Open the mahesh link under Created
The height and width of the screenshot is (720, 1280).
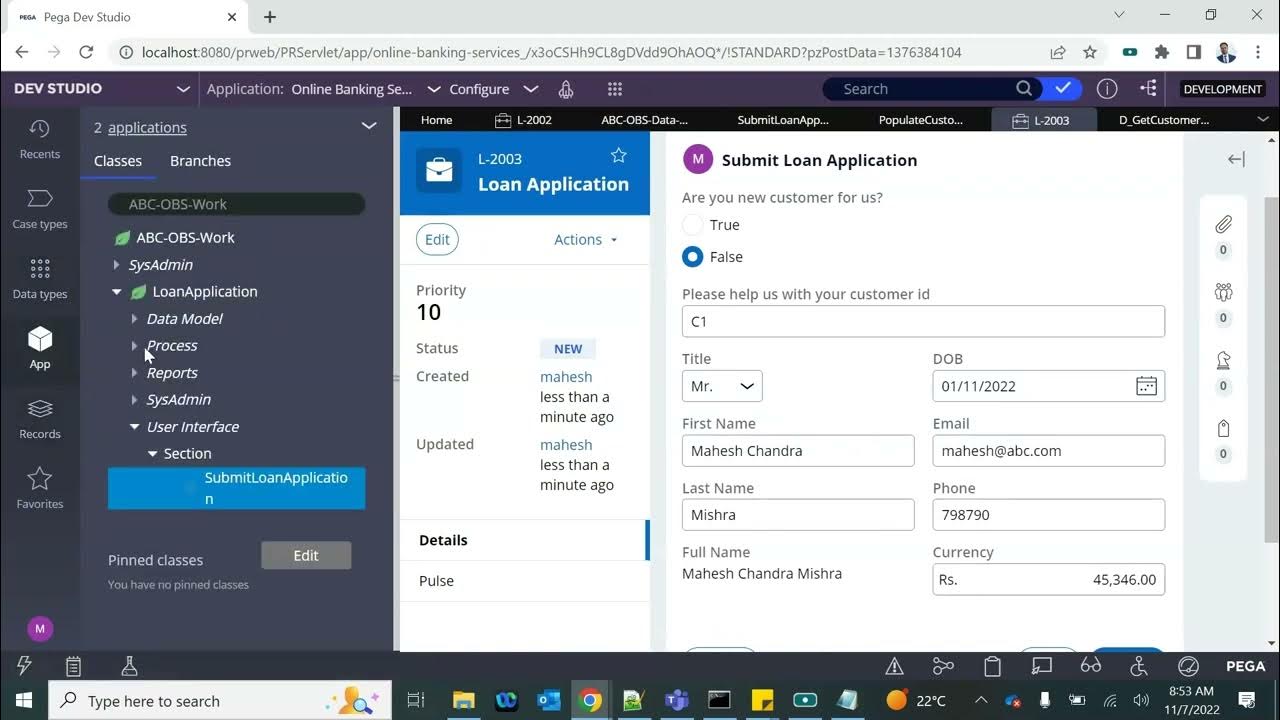tap(566, 377)
